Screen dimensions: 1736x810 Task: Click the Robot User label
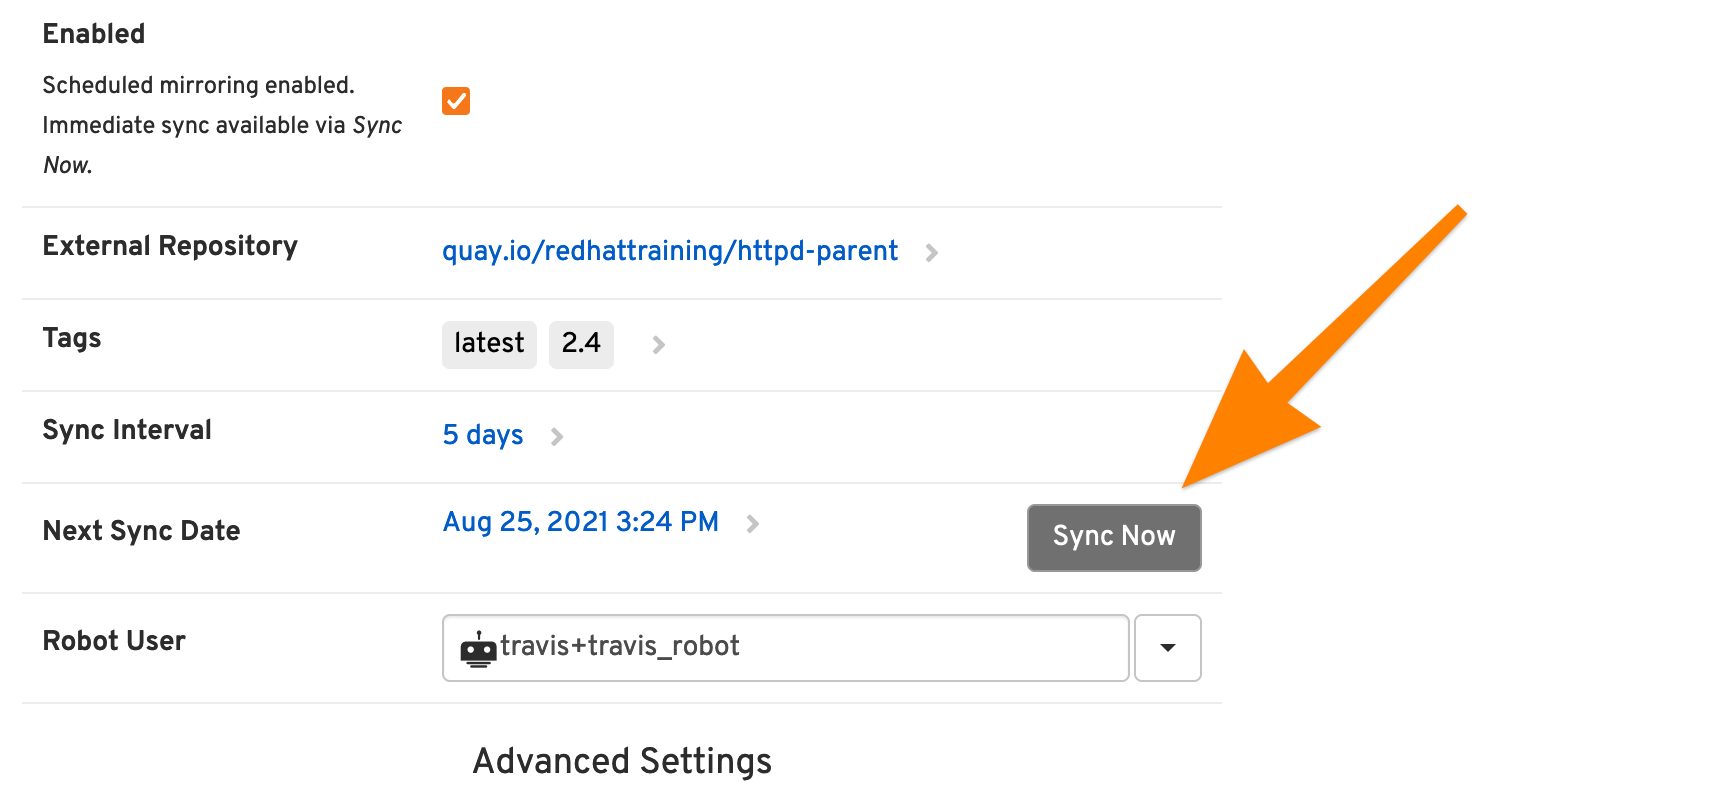click(x=114, y=641)
